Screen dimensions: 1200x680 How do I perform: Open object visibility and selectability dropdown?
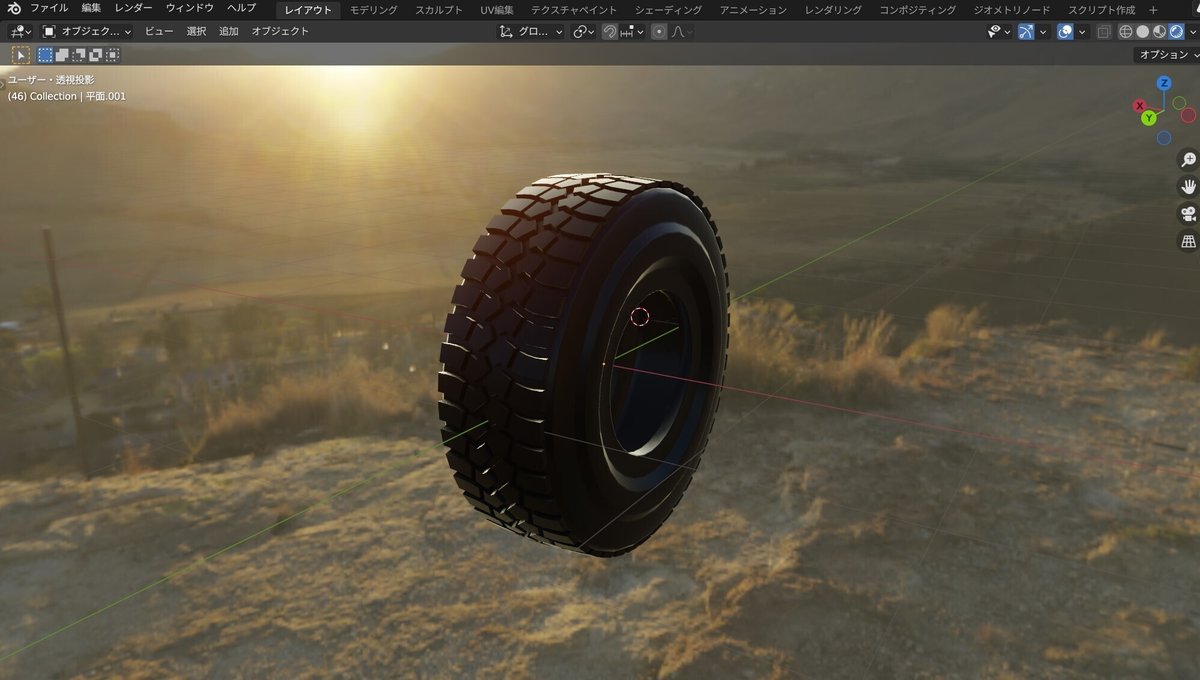click(x=1000, y=31)
